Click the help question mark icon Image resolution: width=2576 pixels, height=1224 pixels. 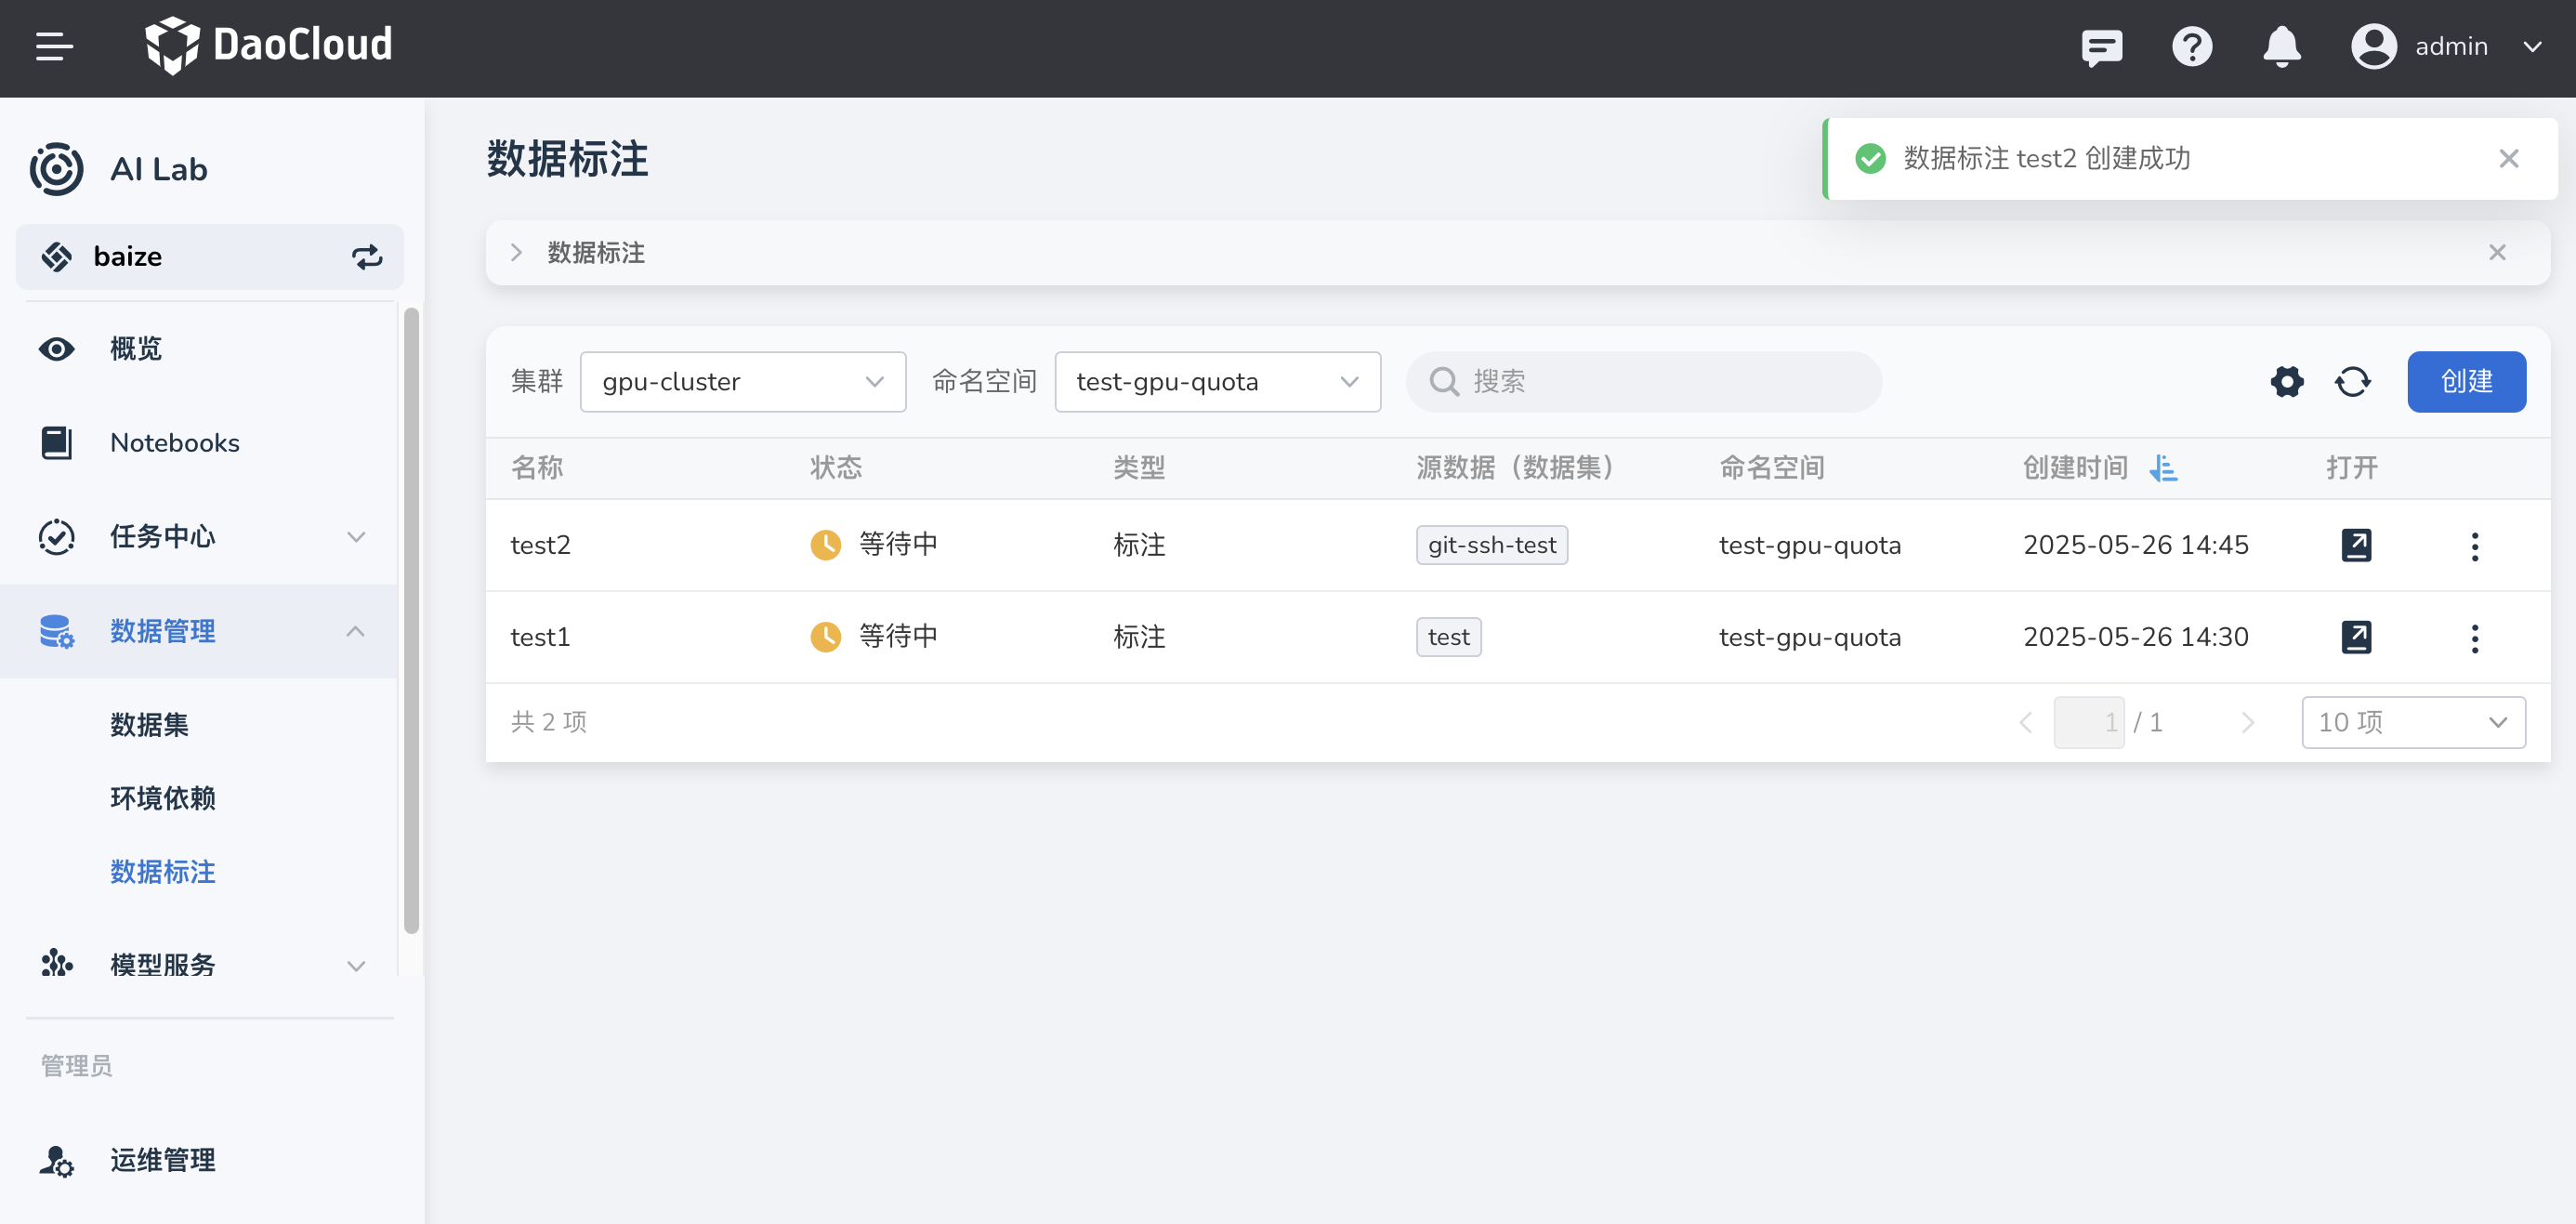[x=2191, y=46]
